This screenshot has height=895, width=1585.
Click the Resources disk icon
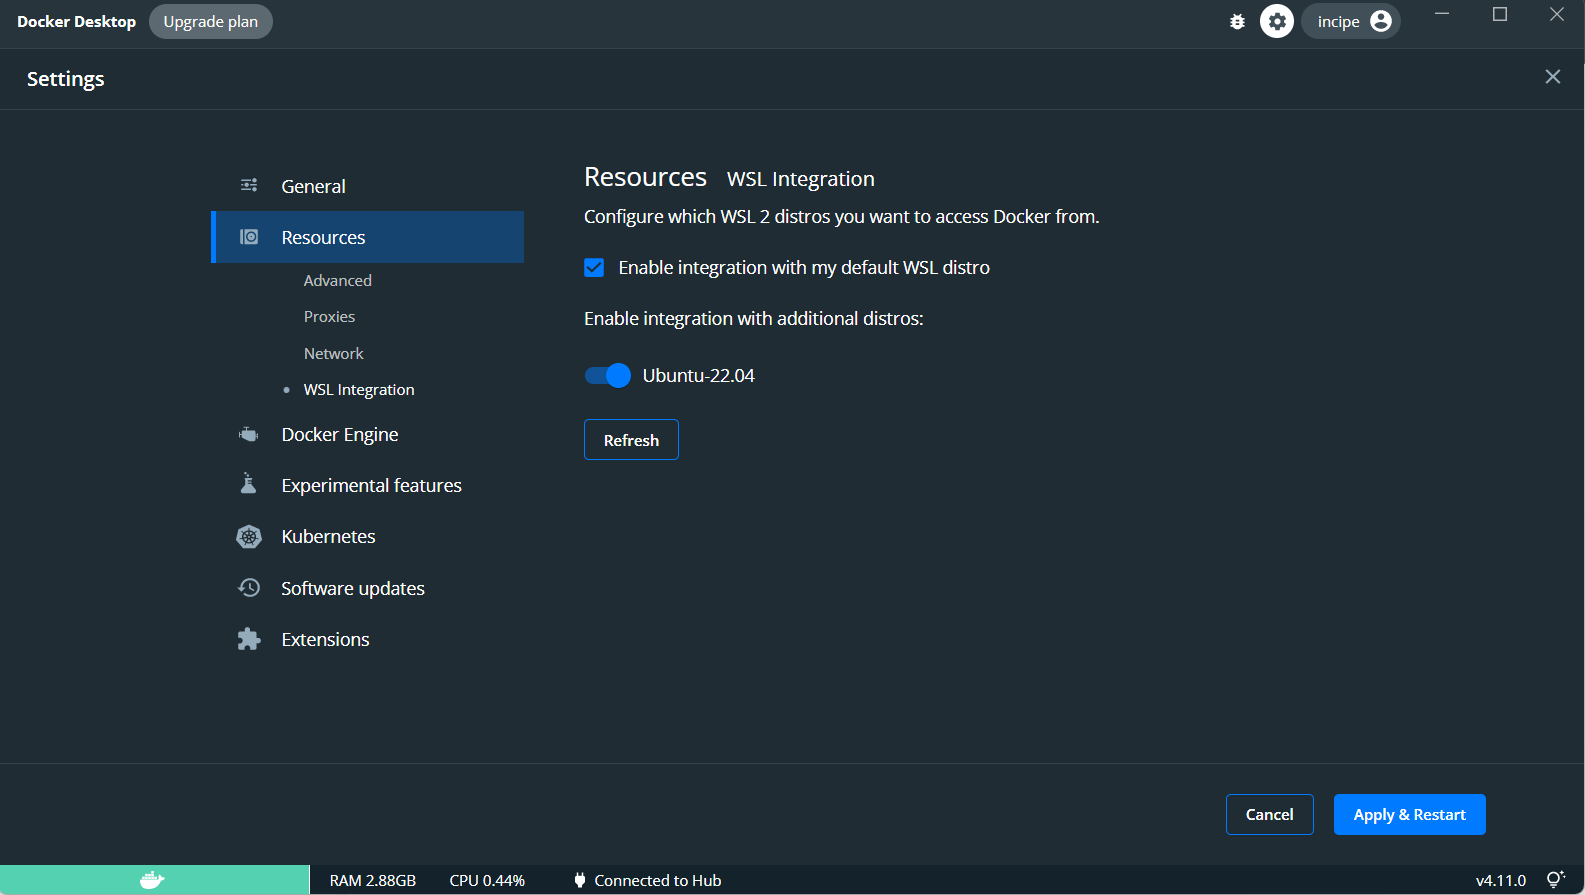tap(249, 237)
